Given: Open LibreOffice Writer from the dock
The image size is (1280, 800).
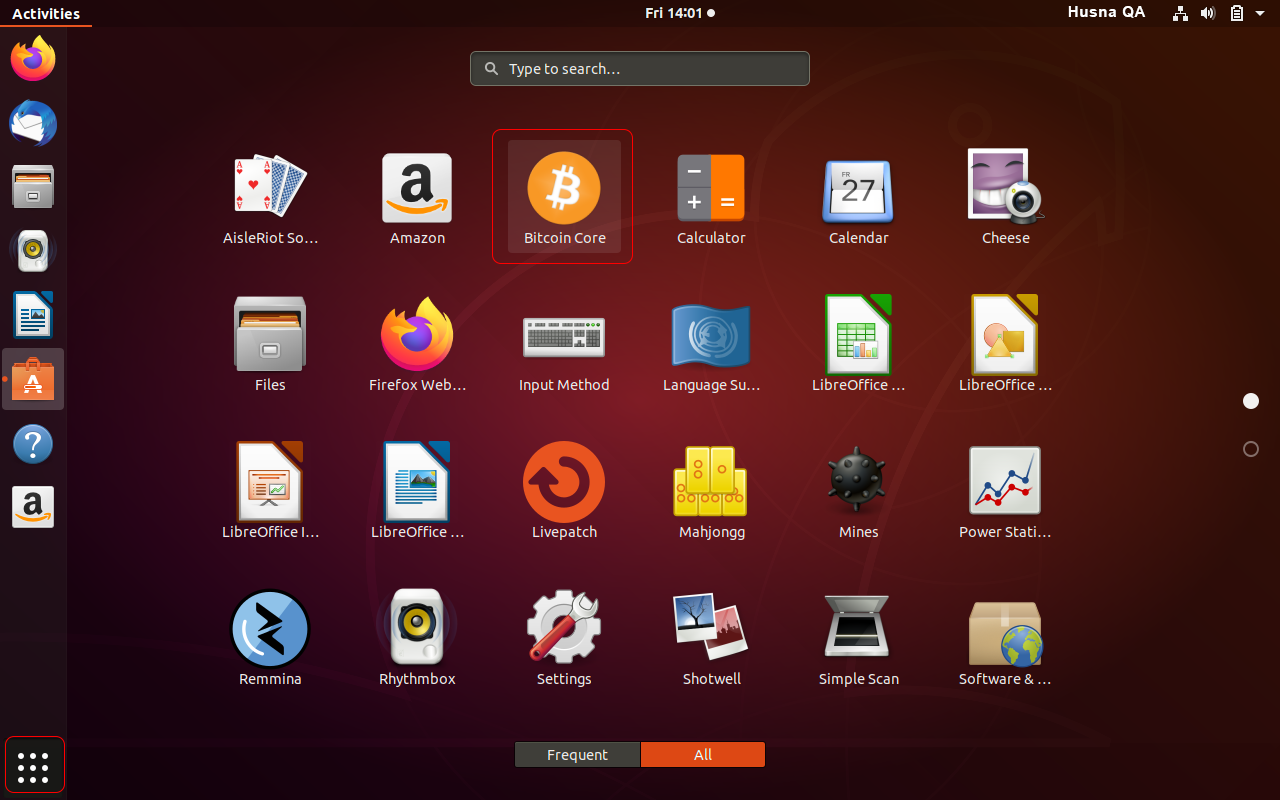Looking at the screenshot, I should tap(33, 315).
